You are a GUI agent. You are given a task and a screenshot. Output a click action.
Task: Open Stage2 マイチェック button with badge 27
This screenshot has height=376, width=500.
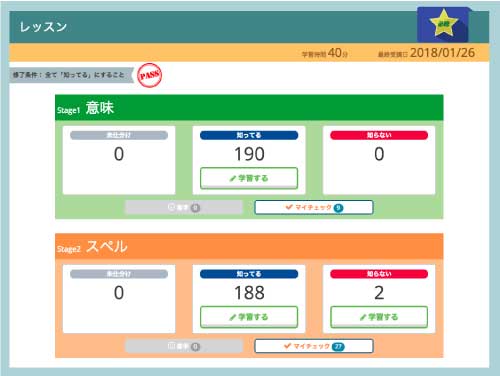(x=314, y=346)
